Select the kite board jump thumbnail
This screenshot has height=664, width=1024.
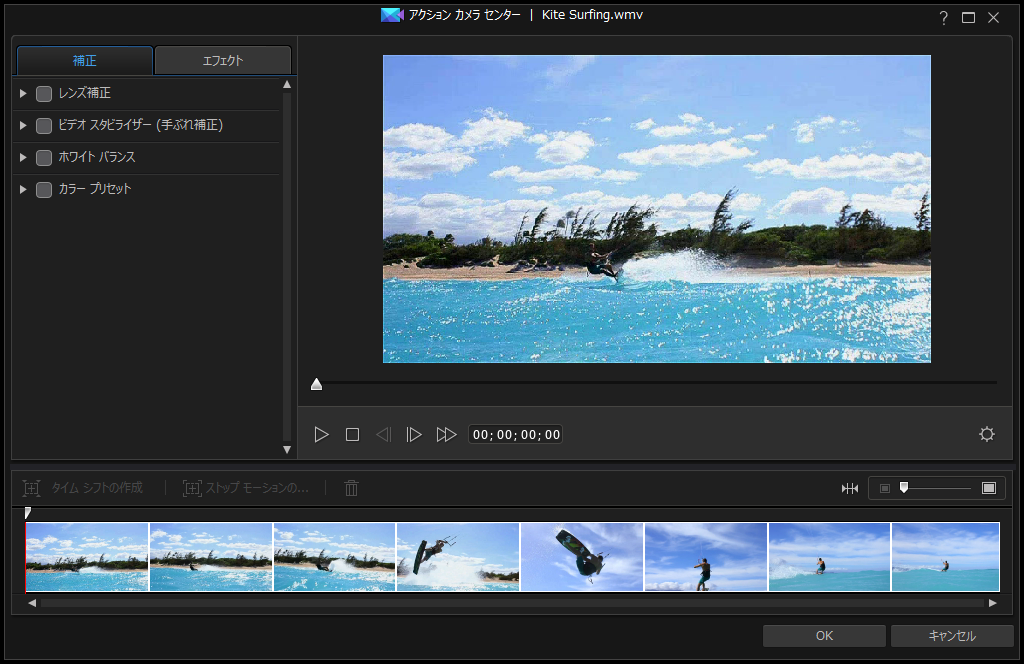click(x=582, y=557)
